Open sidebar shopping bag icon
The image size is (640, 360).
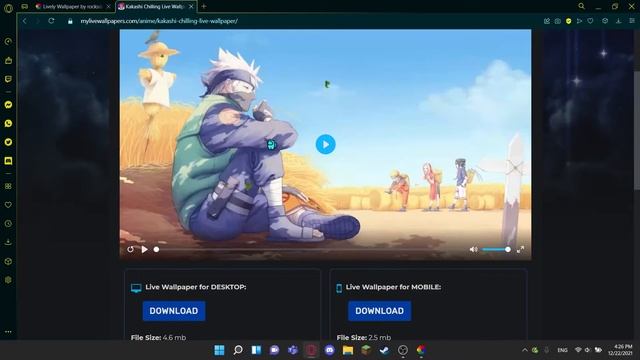8,60
